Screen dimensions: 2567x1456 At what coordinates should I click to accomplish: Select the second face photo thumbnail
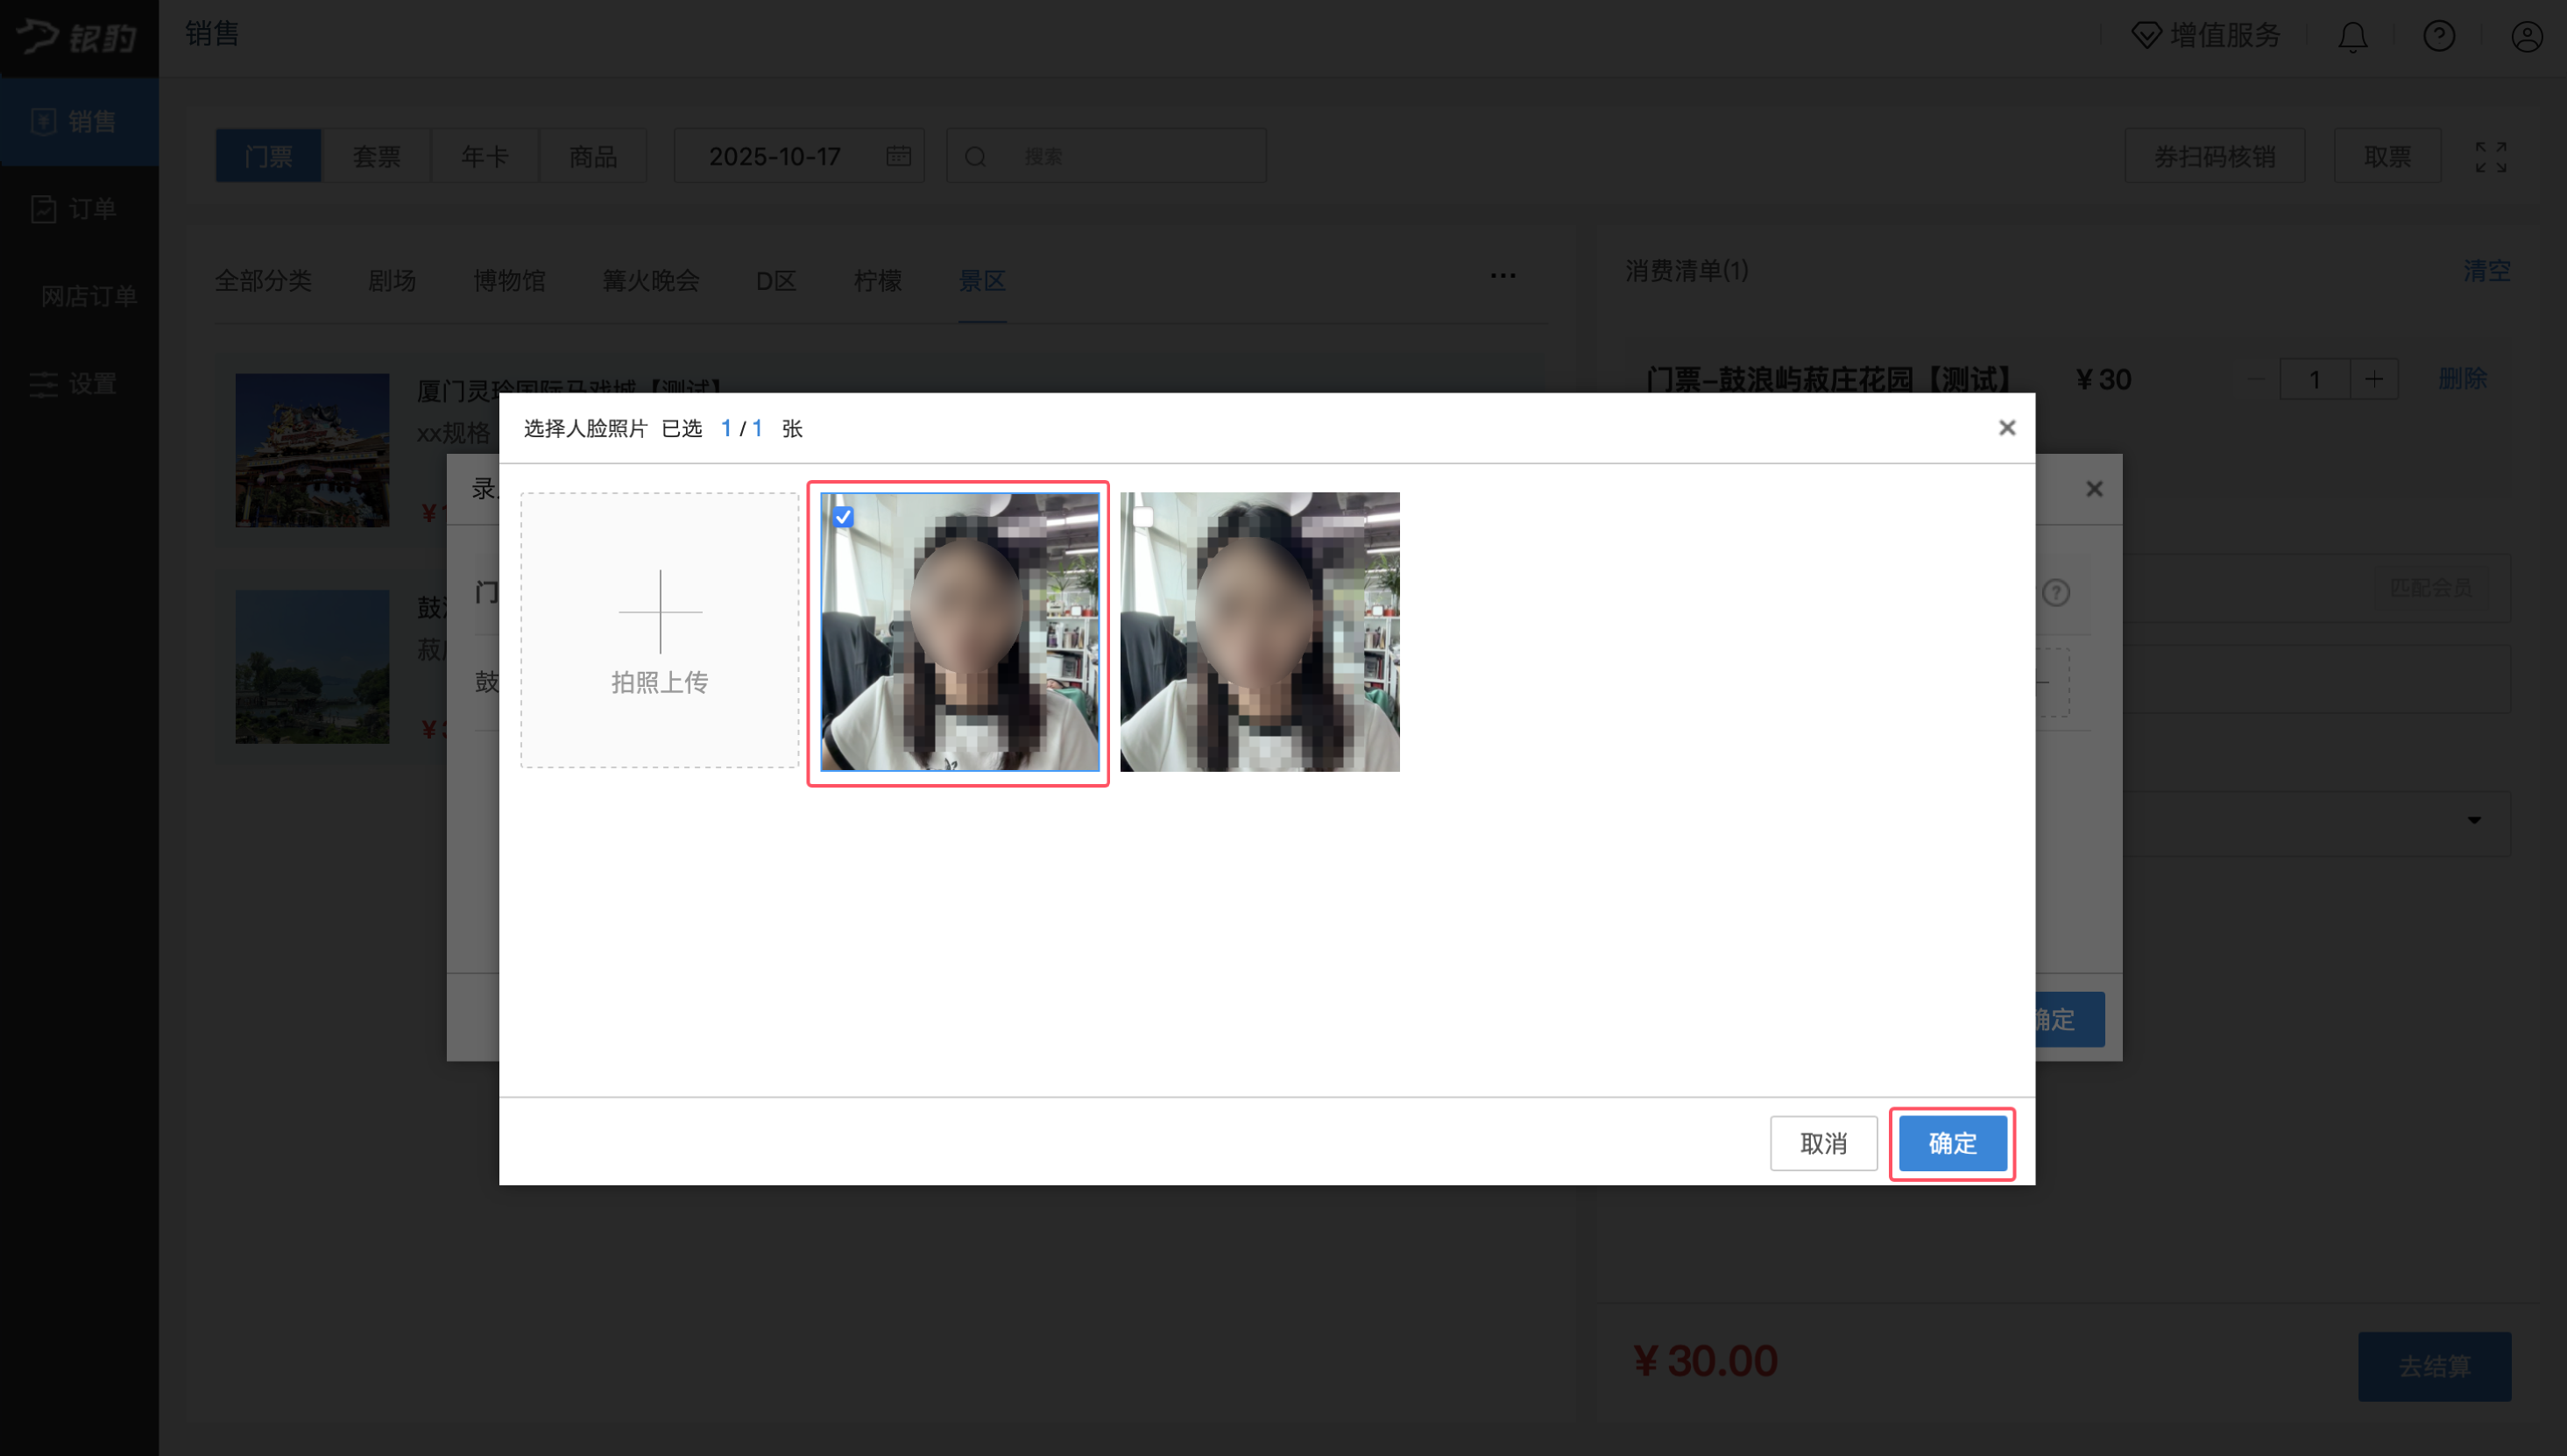tap(1260, 640)
